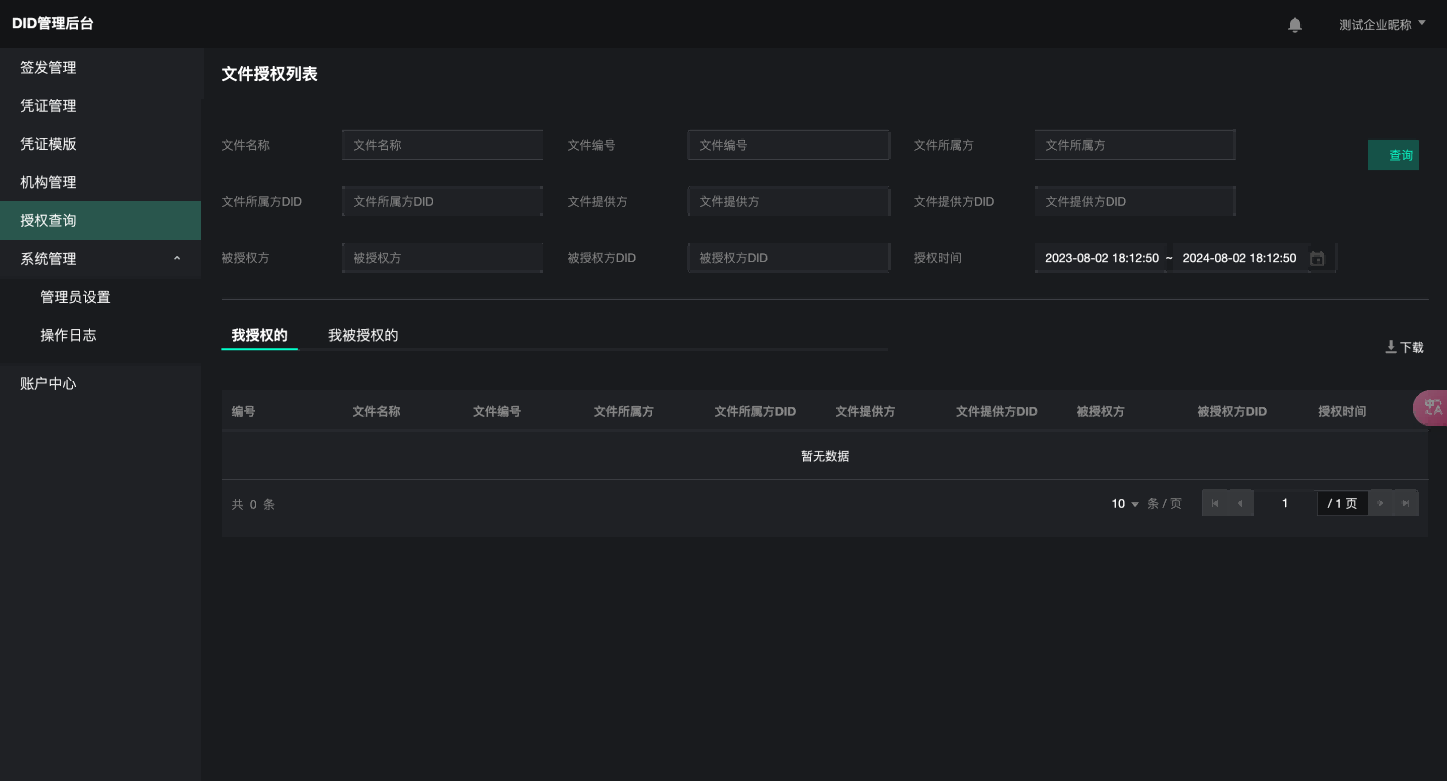This screenshot has height=781, width=1447.
Task: Click the authorization start date 2023-08-02 field
Action: coord(1101,258)
